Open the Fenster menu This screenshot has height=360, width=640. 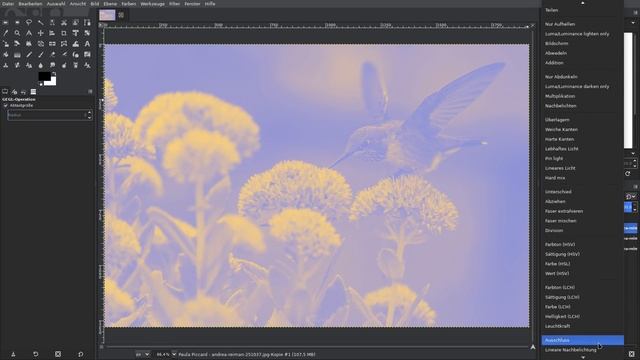pos(192,4)
